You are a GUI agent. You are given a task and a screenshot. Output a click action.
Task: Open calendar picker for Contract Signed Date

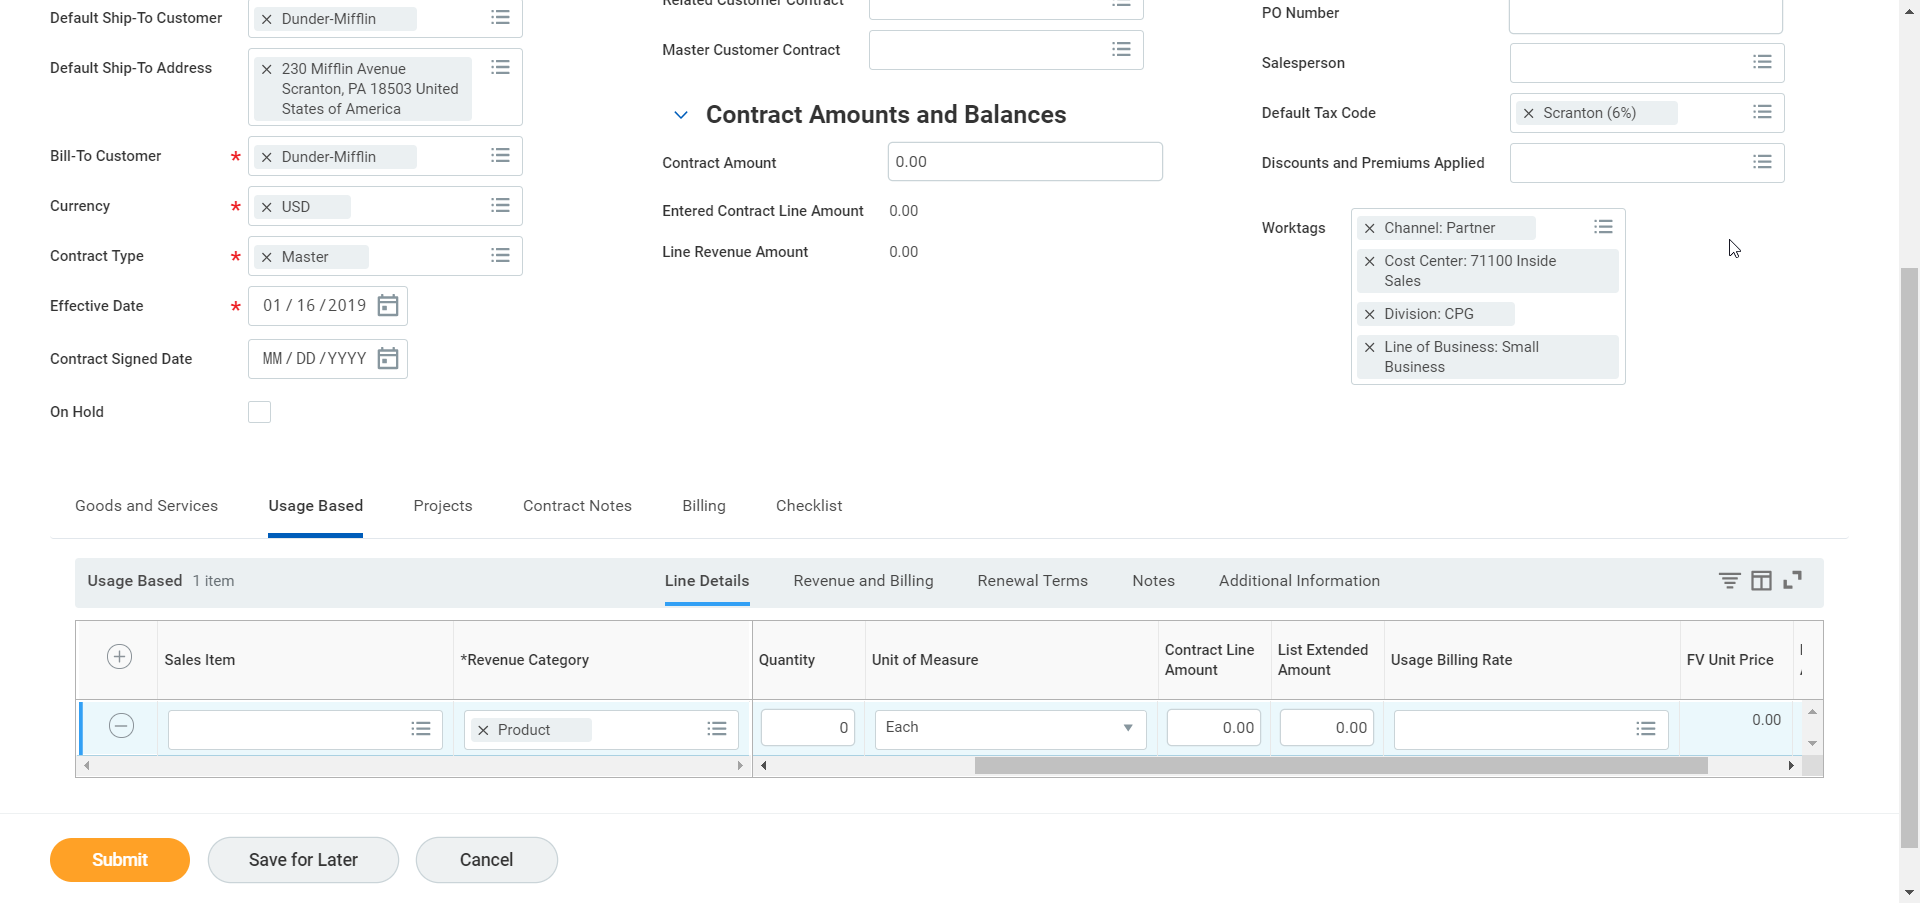coord(388,358)
